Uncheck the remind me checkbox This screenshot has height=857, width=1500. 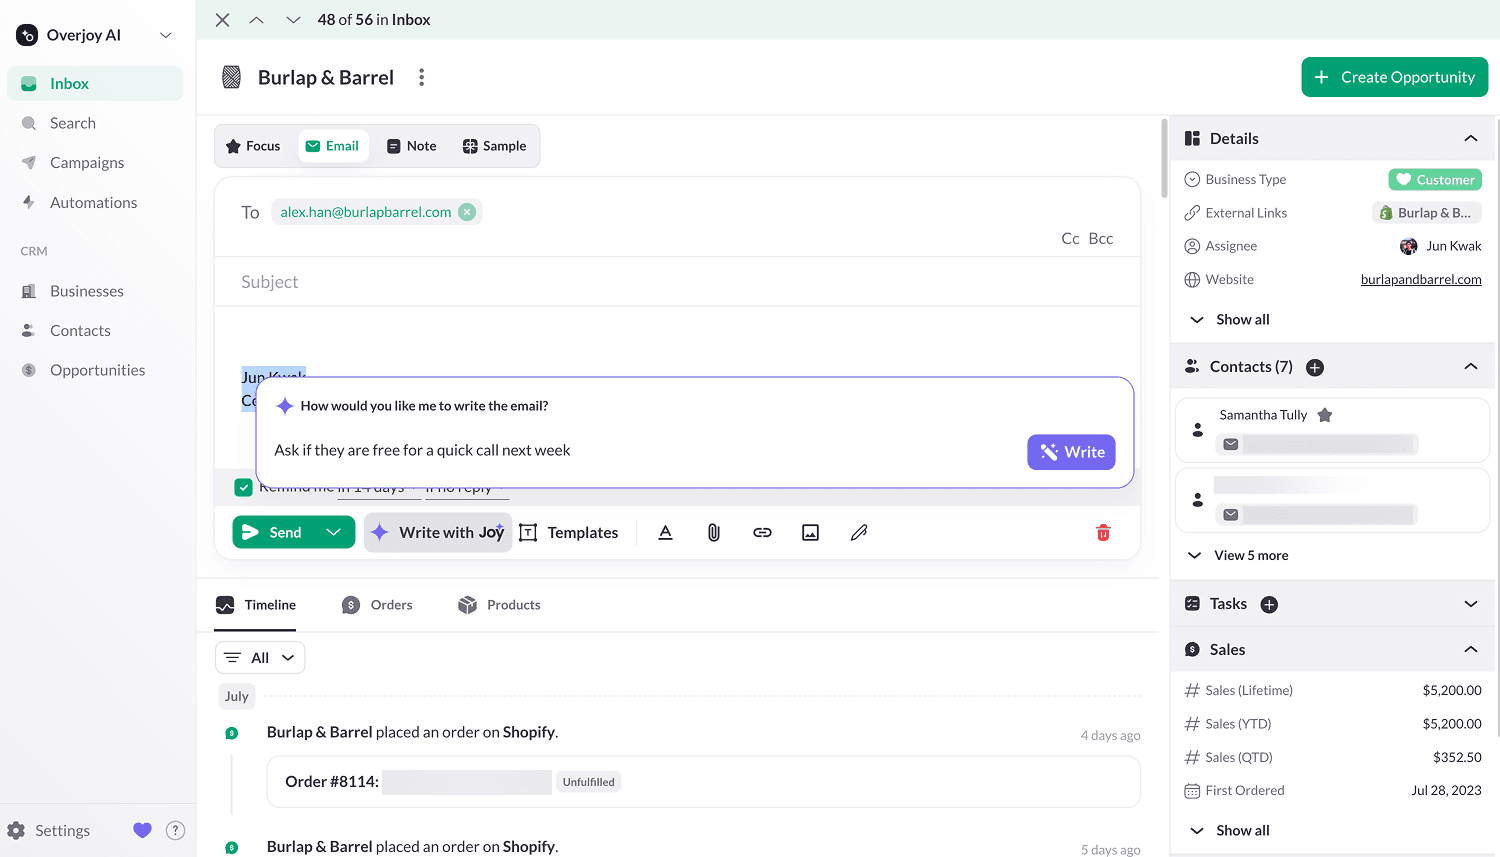click(243, 487)
